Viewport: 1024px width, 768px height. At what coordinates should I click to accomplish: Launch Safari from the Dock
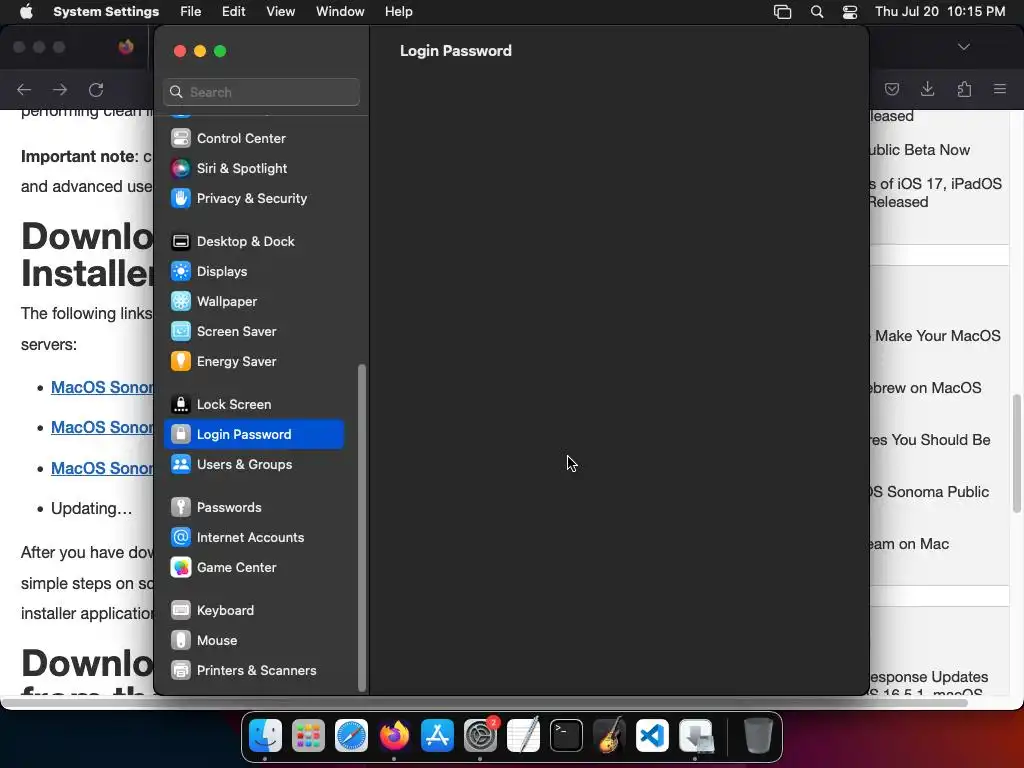pyautogui.click(x=351, y=736)
